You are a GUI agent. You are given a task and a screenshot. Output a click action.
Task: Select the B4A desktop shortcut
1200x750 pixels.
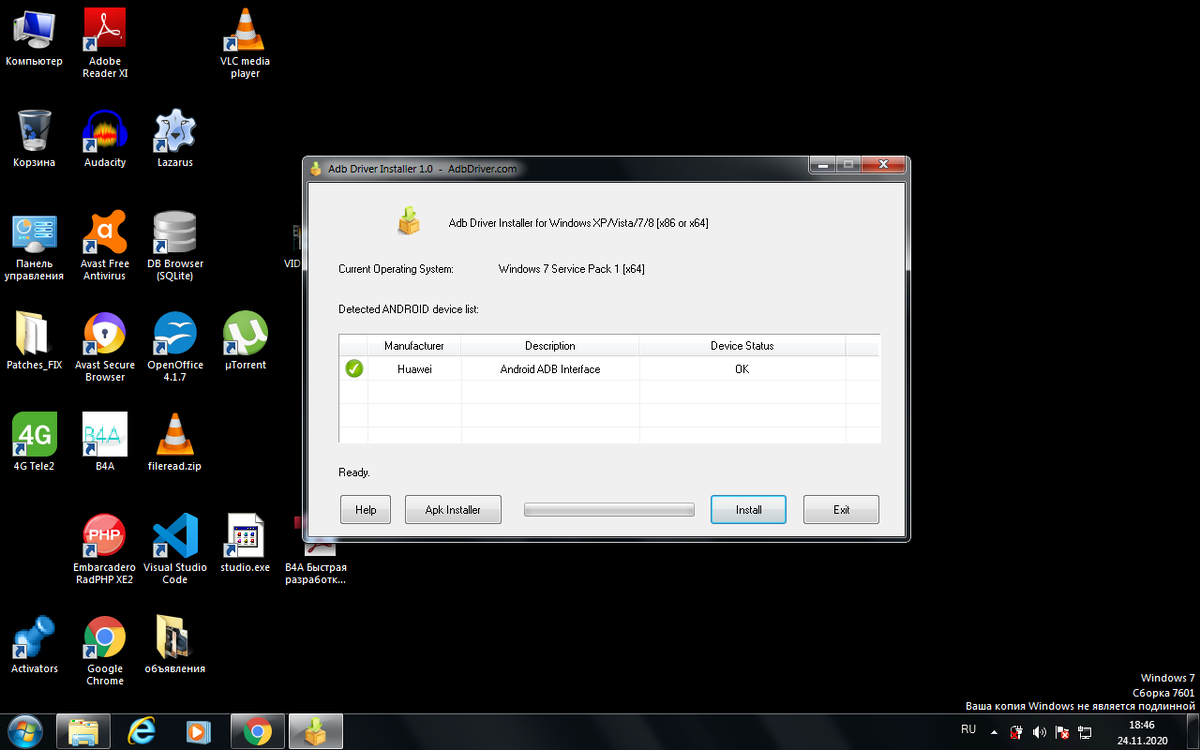[x=105, y=442]
